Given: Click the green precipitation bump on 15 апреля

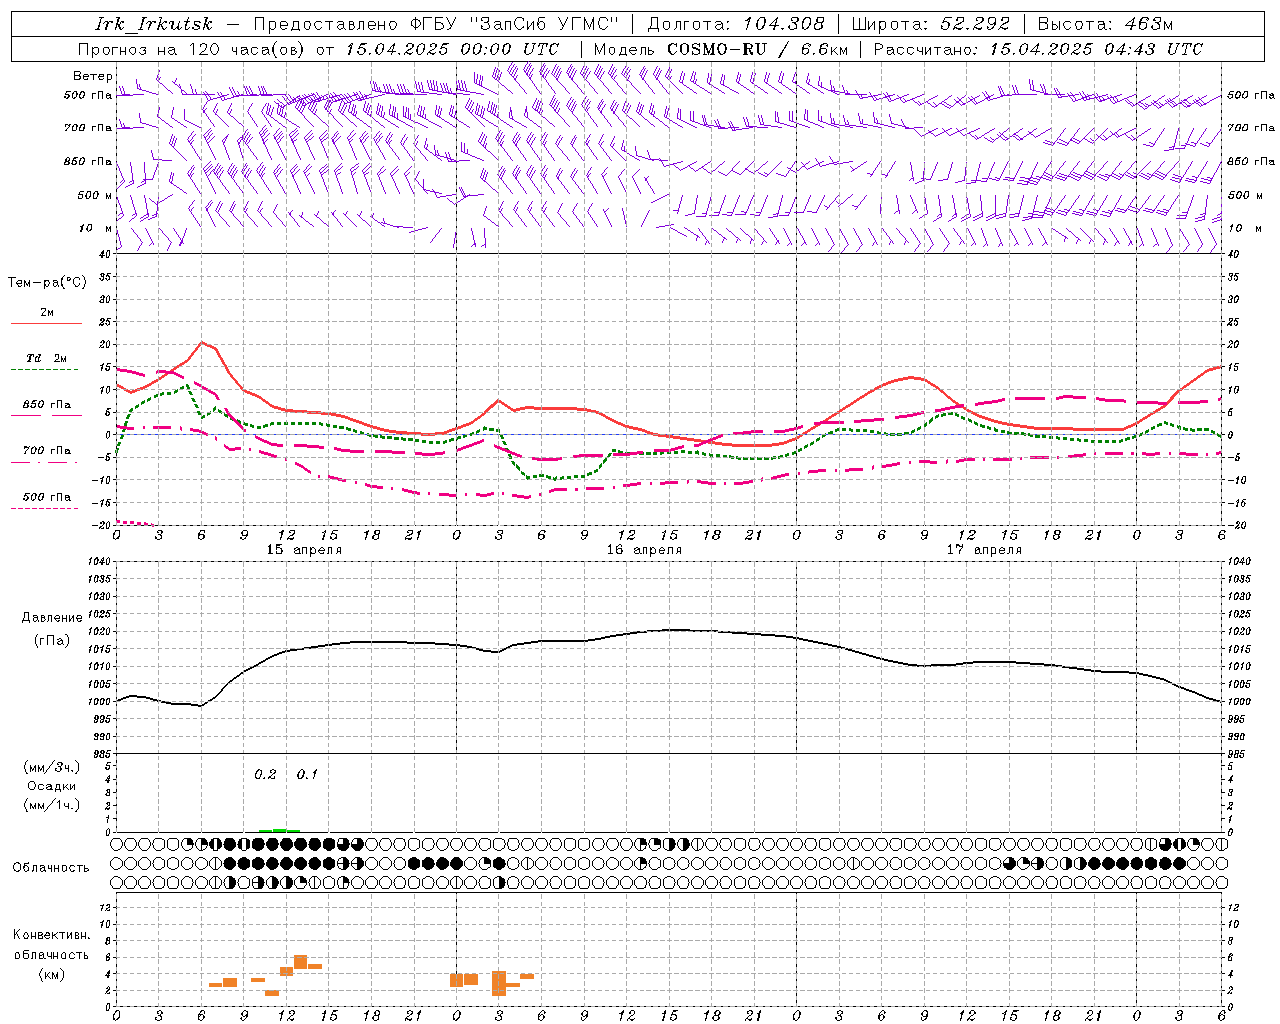Looking at the screenshot, I should point(279,830).
